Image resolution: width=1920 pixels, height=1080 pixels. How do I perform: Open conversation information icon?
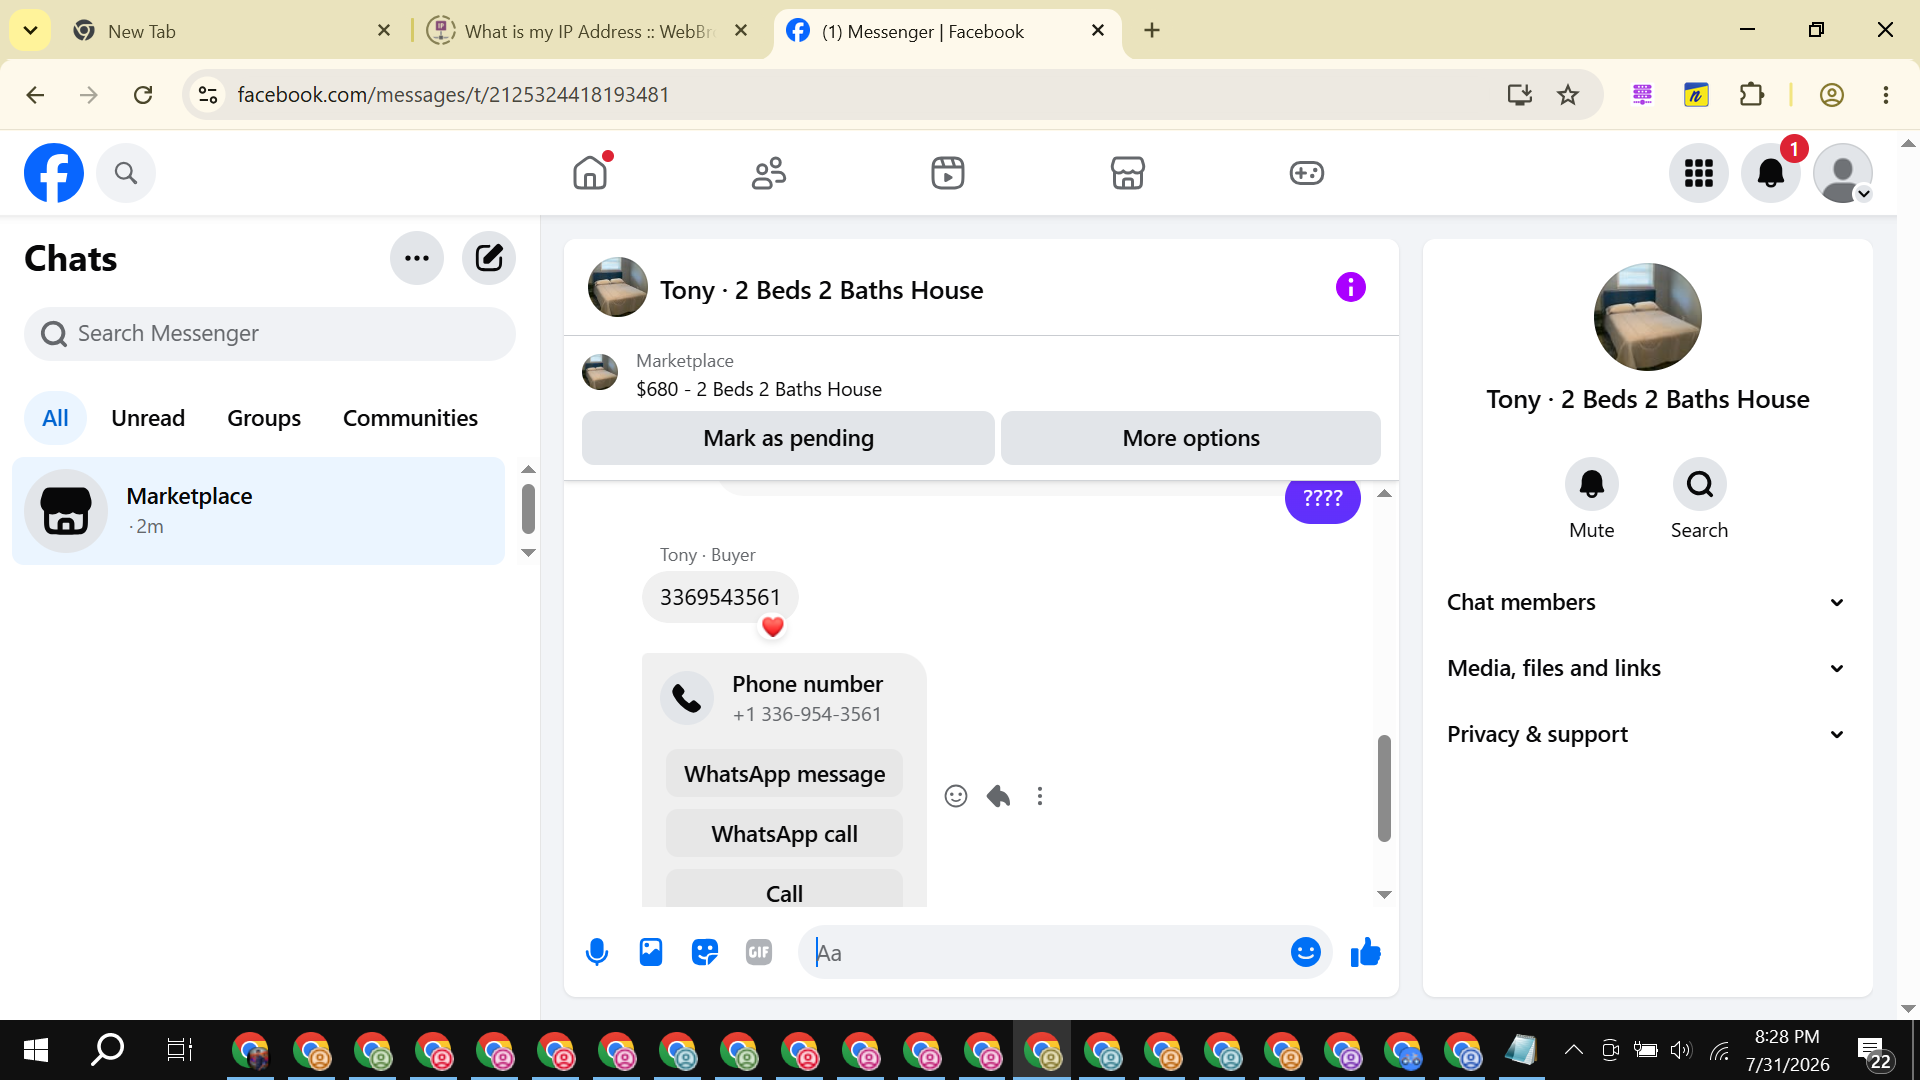tap(1351, 288)
